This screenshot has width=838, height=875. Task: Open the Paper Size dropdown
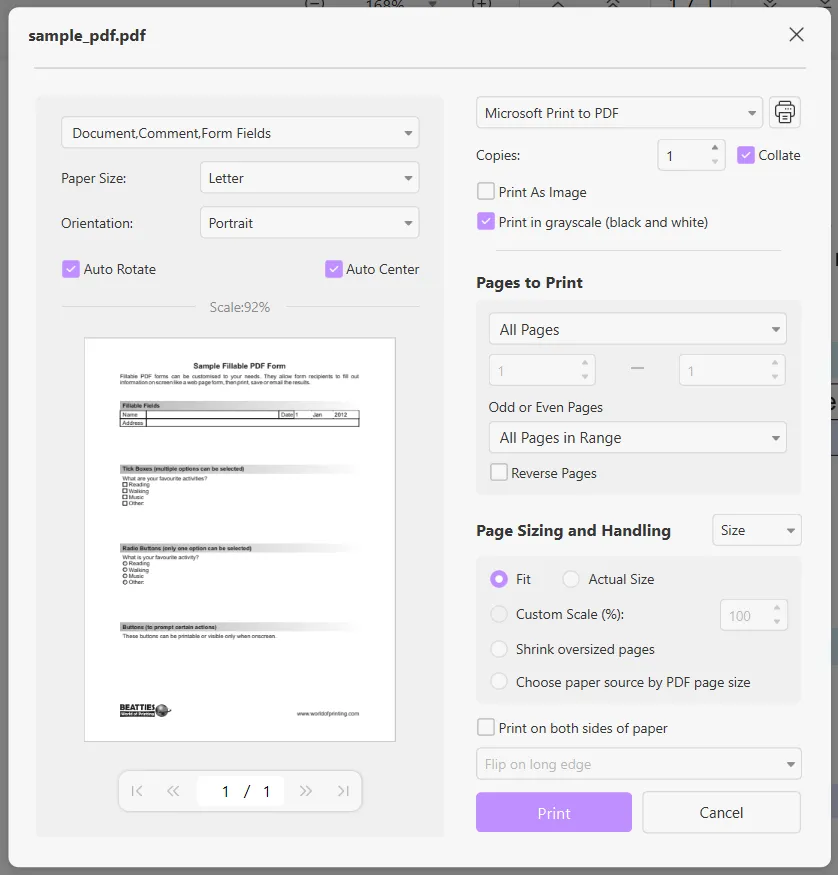click(309, 177)
